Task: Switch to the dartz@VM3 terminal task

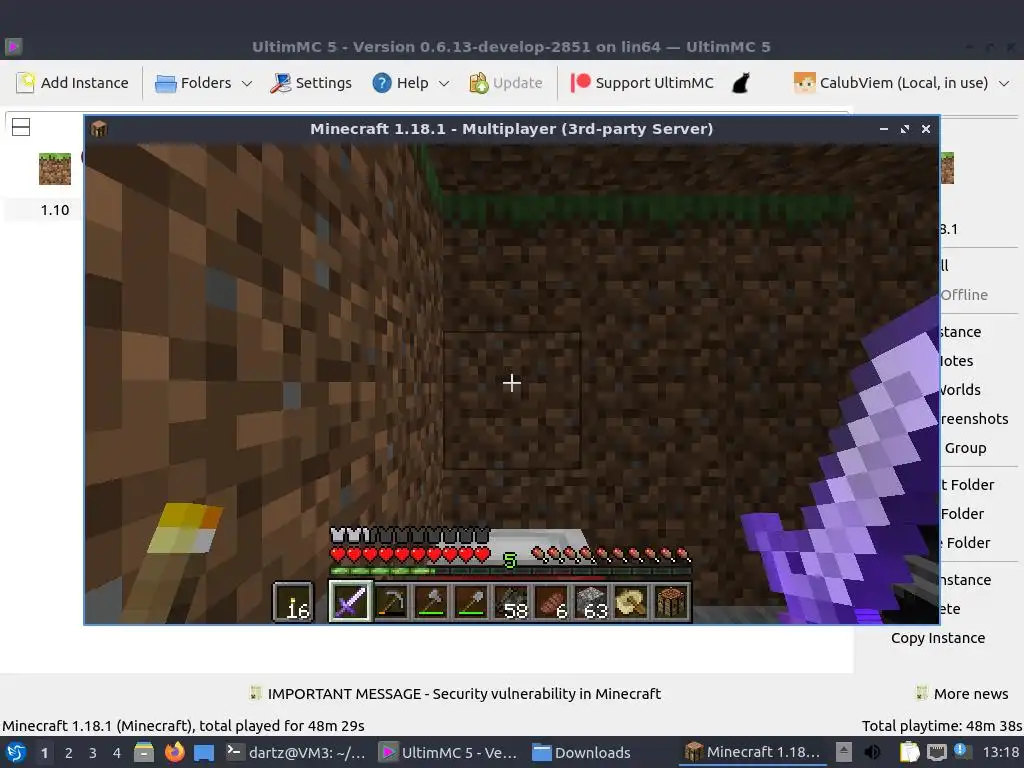Action: pos(296,752)
